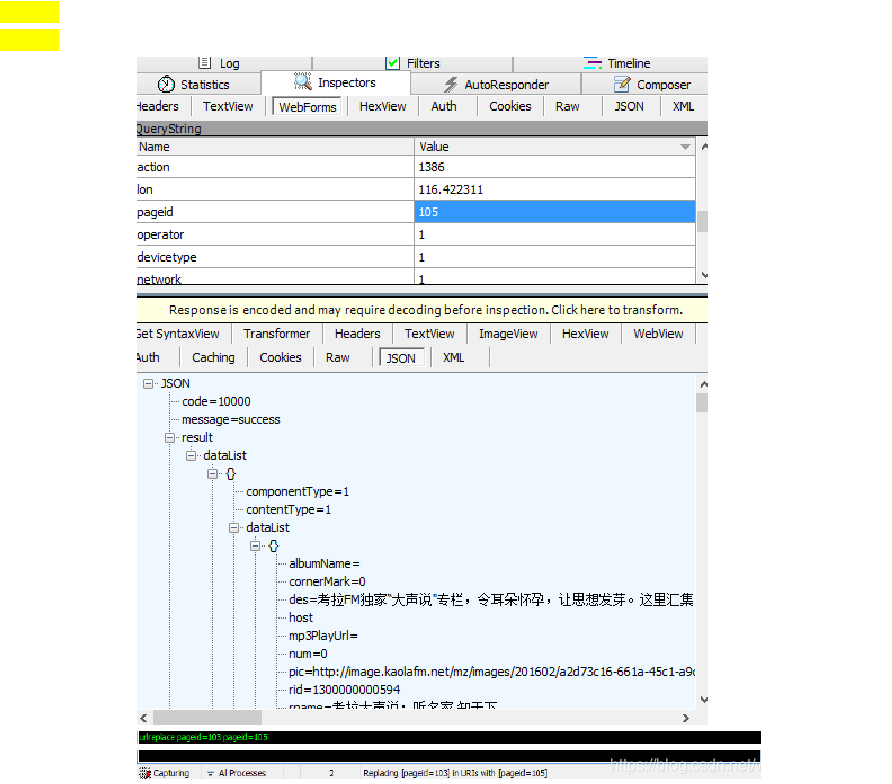Select code=10000 tree node
The height and width of the screenshot is (784, 892).
tap(216, 402)
